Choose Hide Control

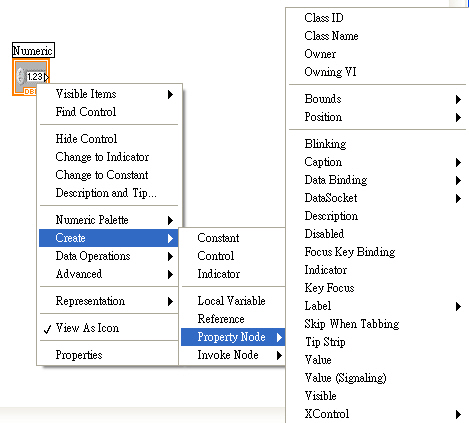109,139
